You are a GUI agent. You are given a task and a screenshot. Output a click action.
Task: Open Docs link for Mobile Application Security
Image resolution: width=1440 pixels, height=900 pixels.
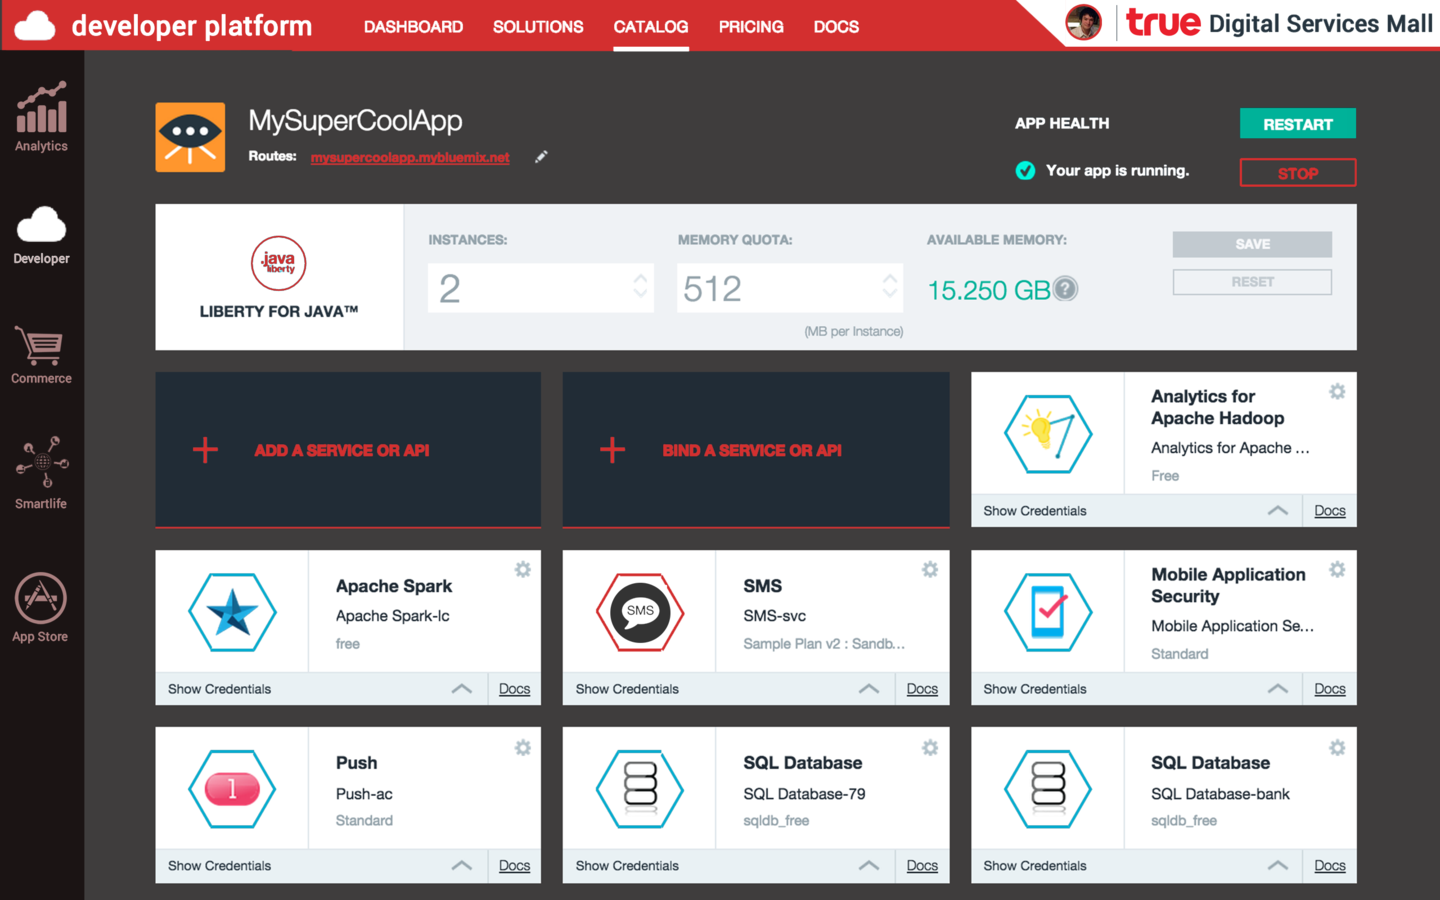pos(1330,689)
